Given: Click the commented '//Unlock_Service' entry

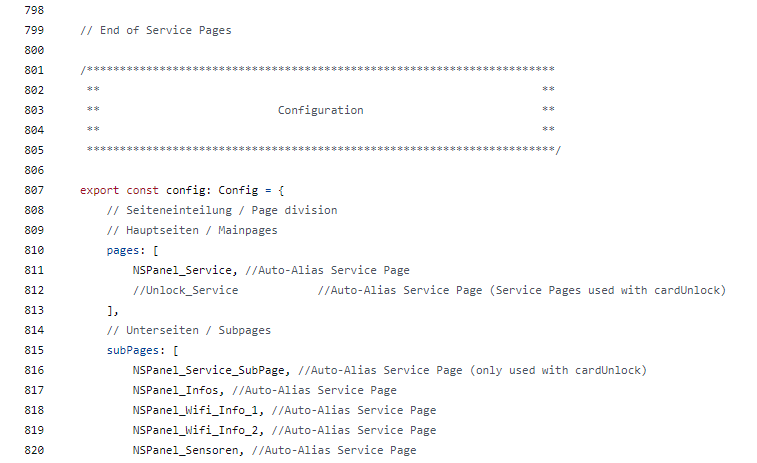Looking at the screenshot, I should click(x=185, y=290).
